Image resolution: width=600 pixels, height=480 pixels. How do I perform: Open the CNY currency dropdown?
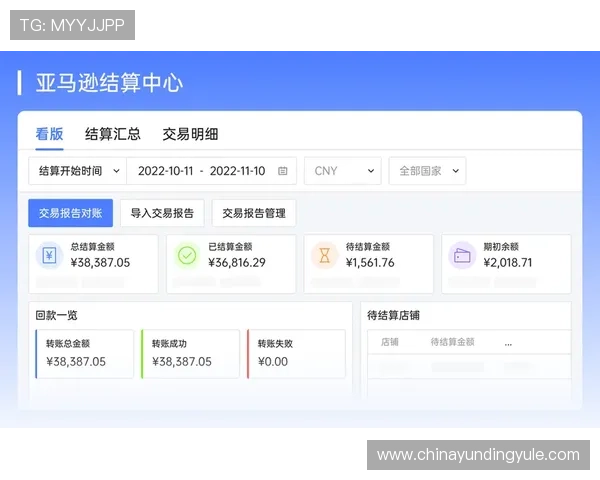tap(343, 171)
